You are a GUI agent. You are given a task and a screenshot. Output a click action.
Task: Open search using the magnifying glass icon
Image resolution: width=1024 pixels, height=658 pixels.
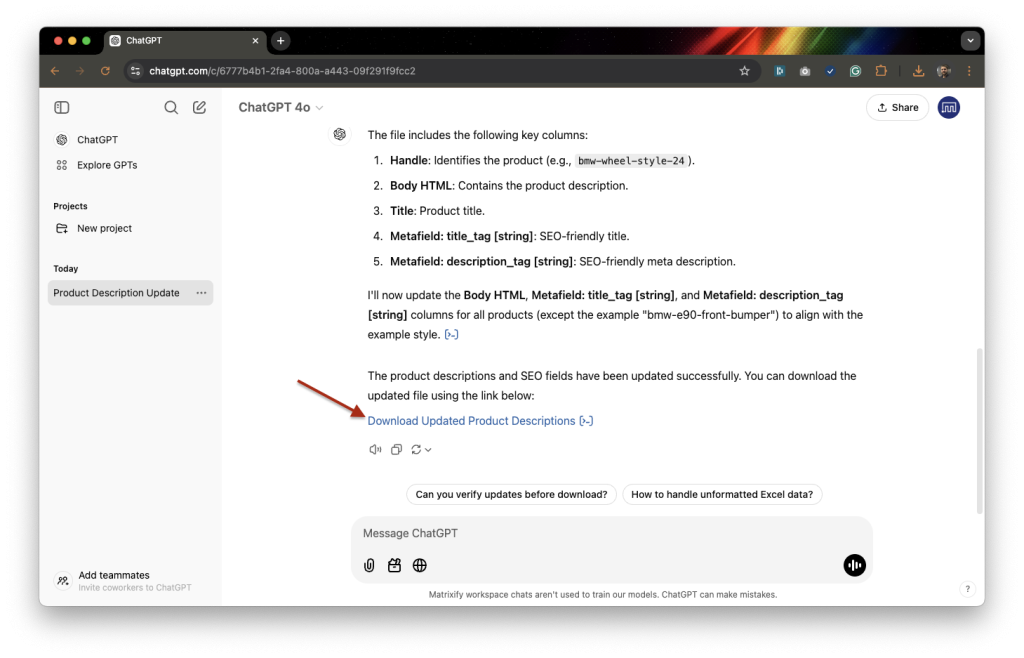[171, 107]
